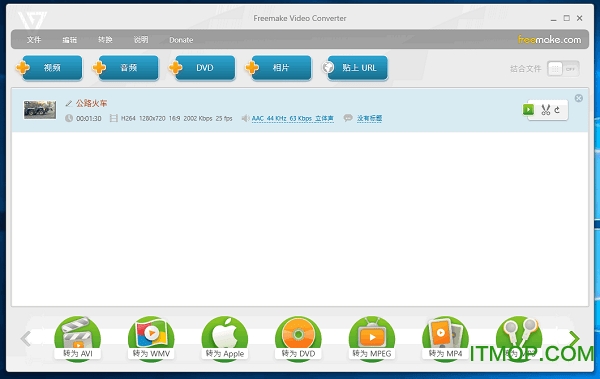Play the clip with the green preview button
Image resolution: width=600 pixels, height=379 pixels.
tap(528, 110)
